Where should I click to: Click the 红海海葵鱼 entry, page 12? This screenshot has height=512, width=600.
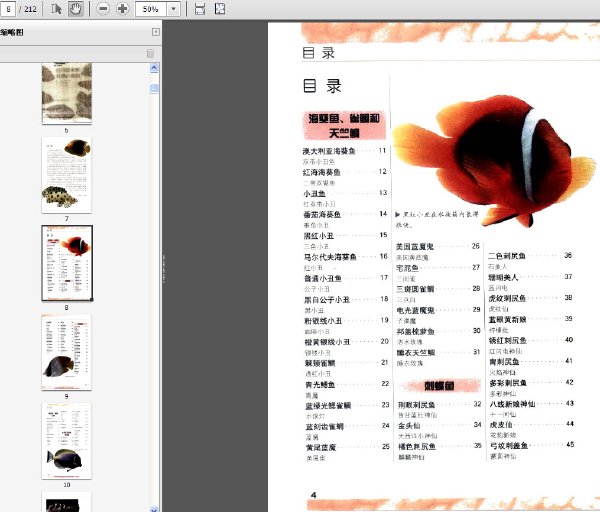click(344, 172)
